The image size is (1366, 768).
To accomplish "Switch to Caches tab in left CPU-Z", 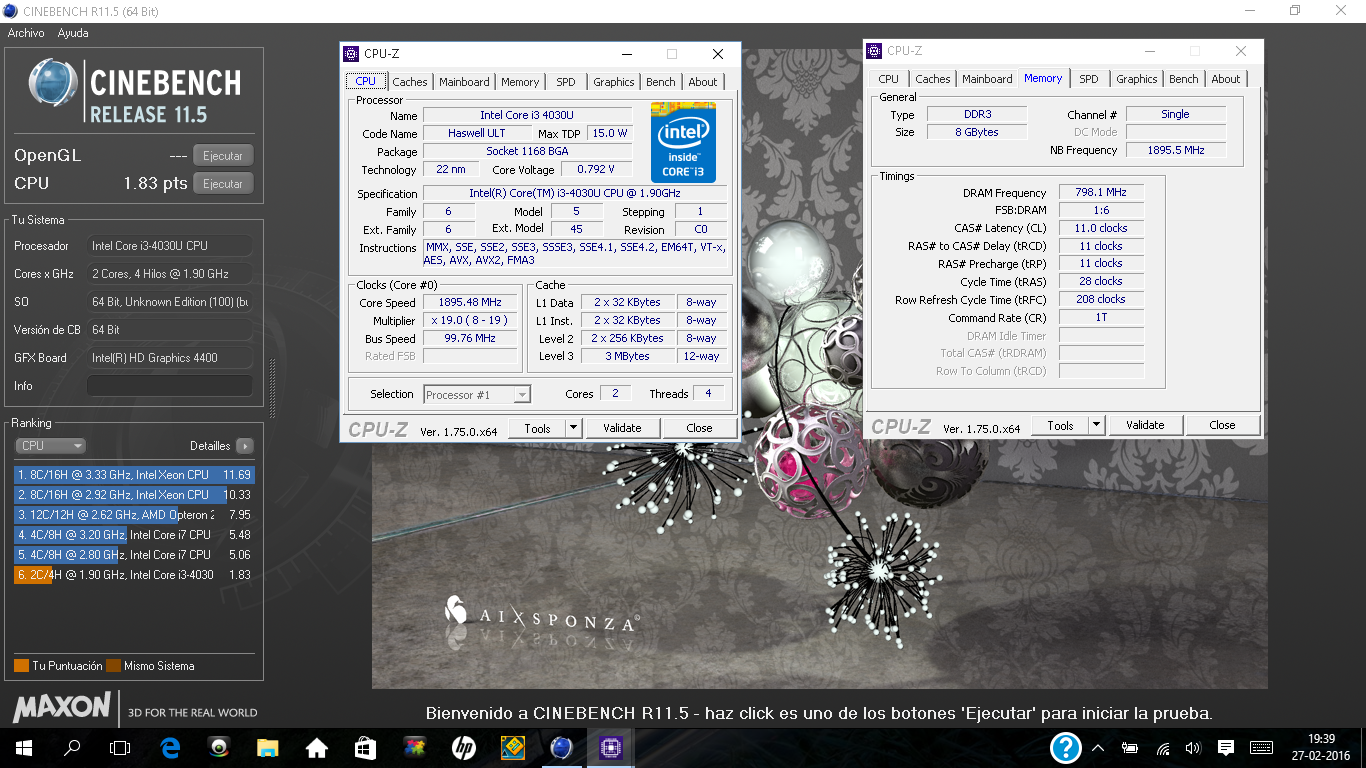I will coord(409,82).
